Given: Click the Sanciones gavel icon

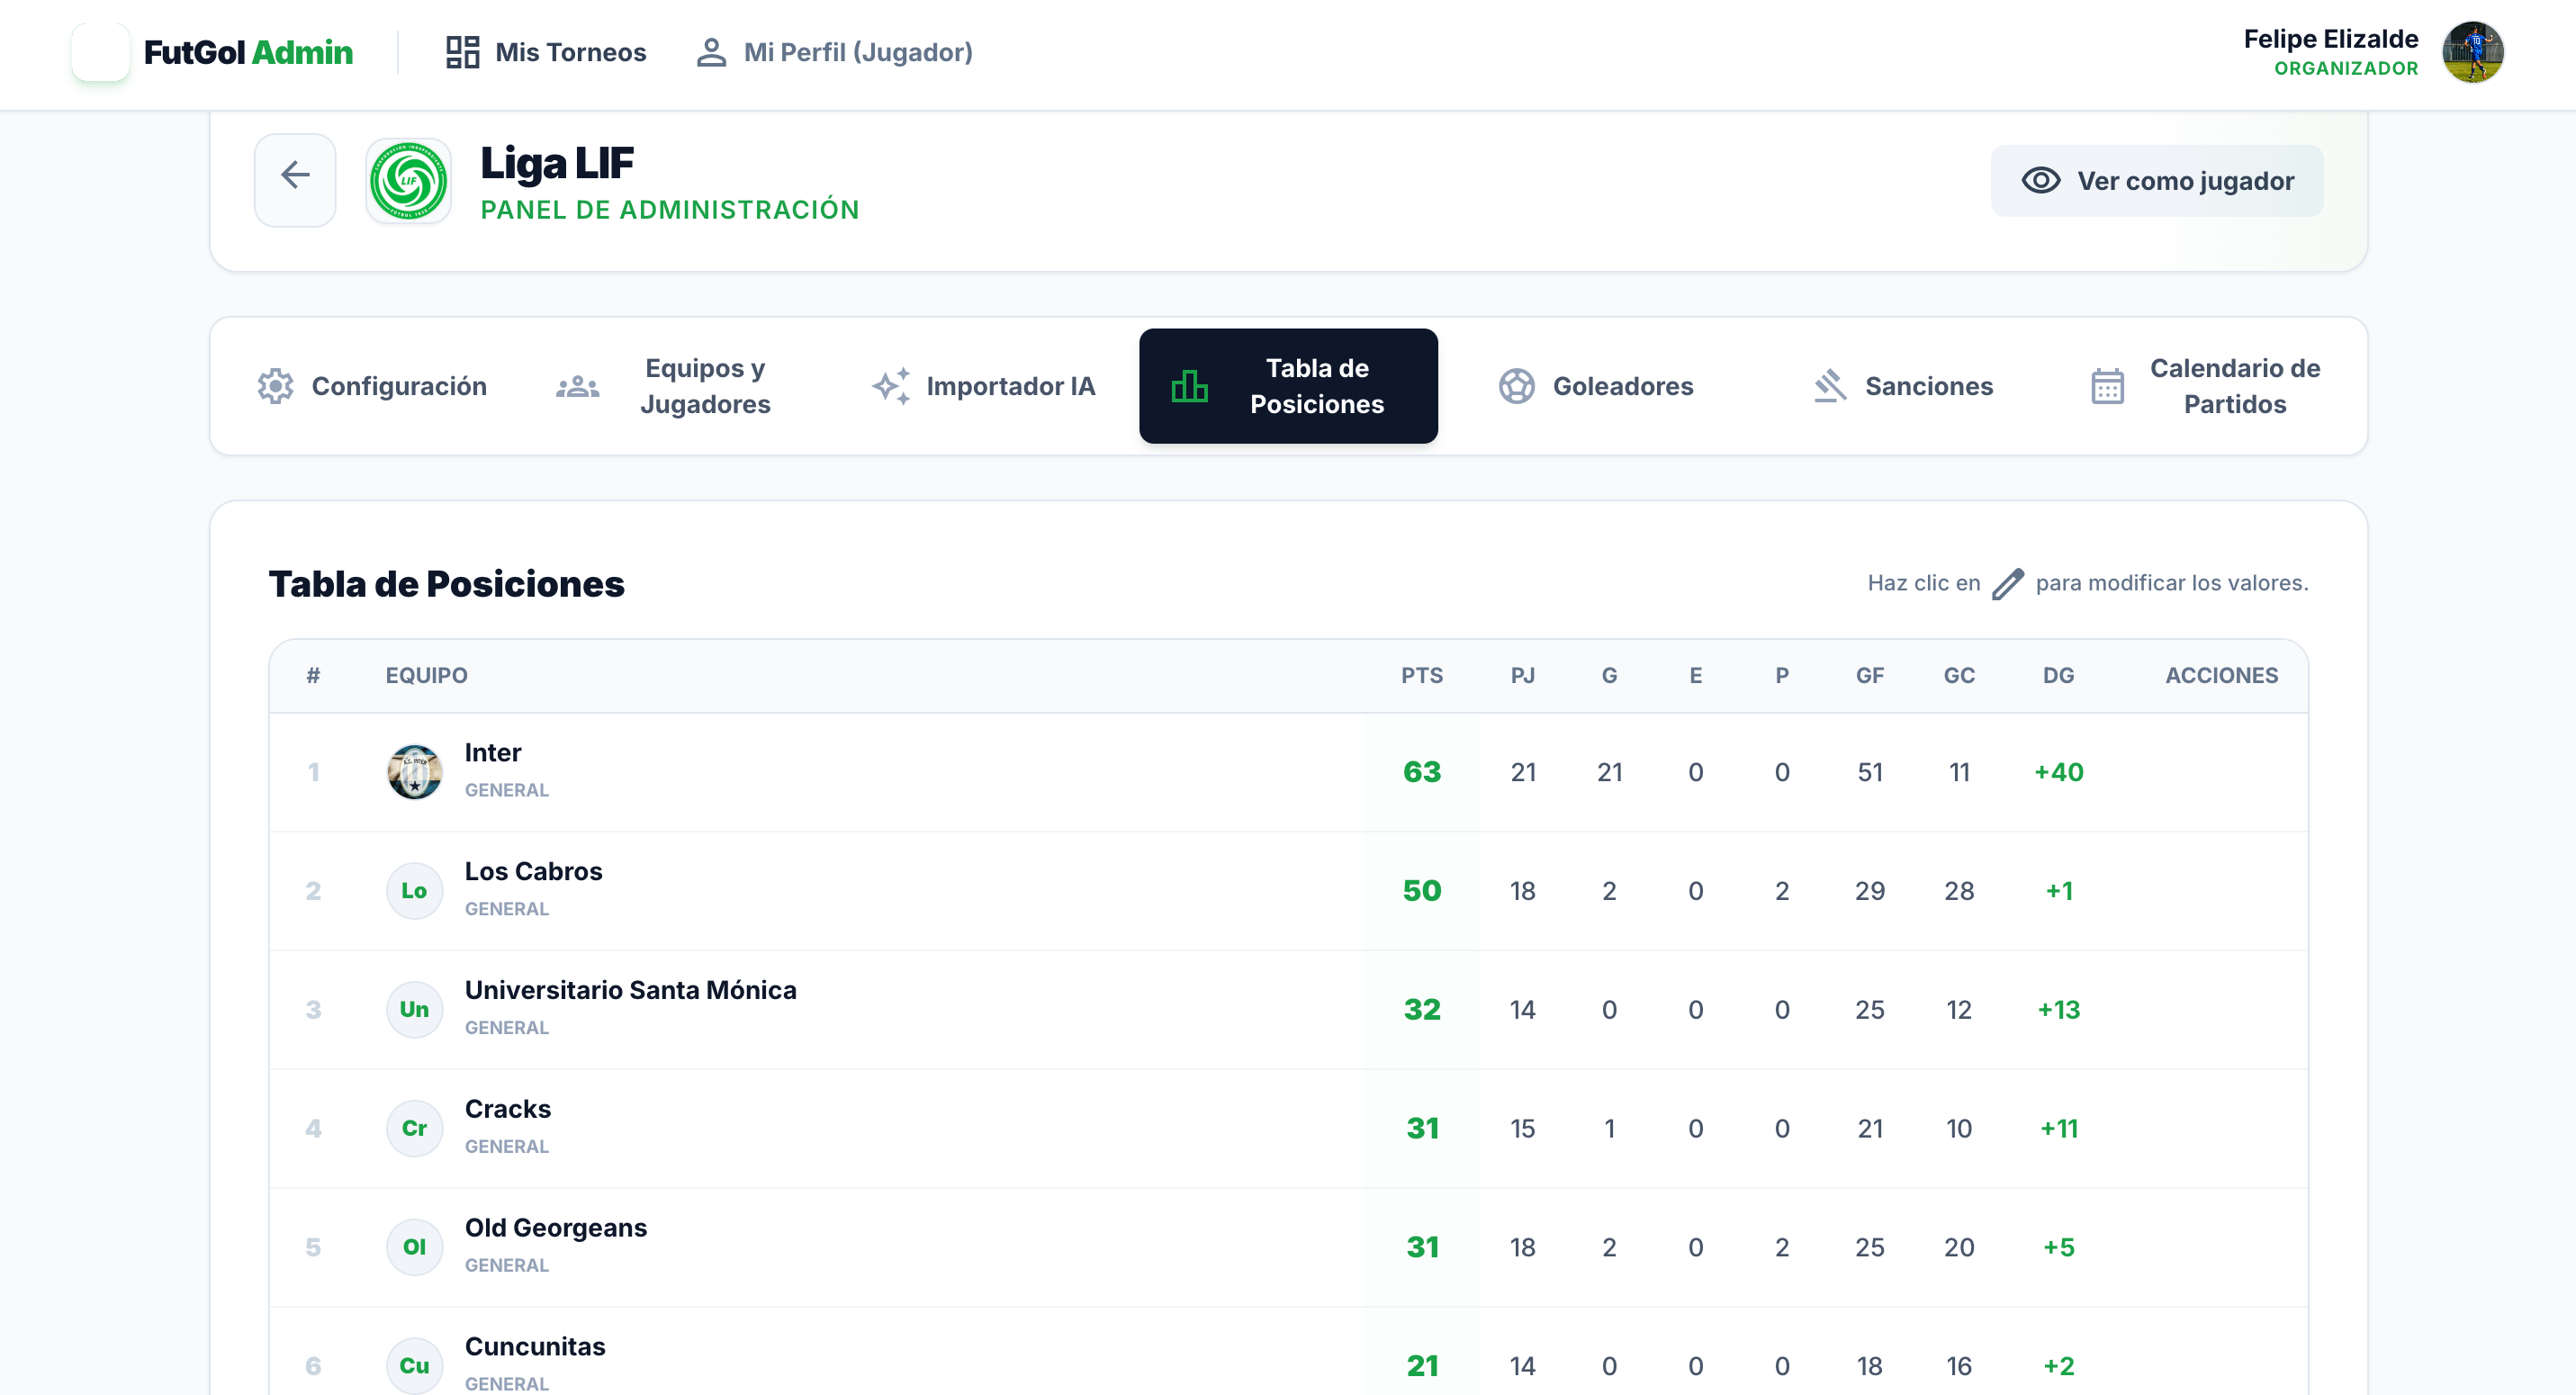Looking at the screenshot, I should tap(1830, 386).
